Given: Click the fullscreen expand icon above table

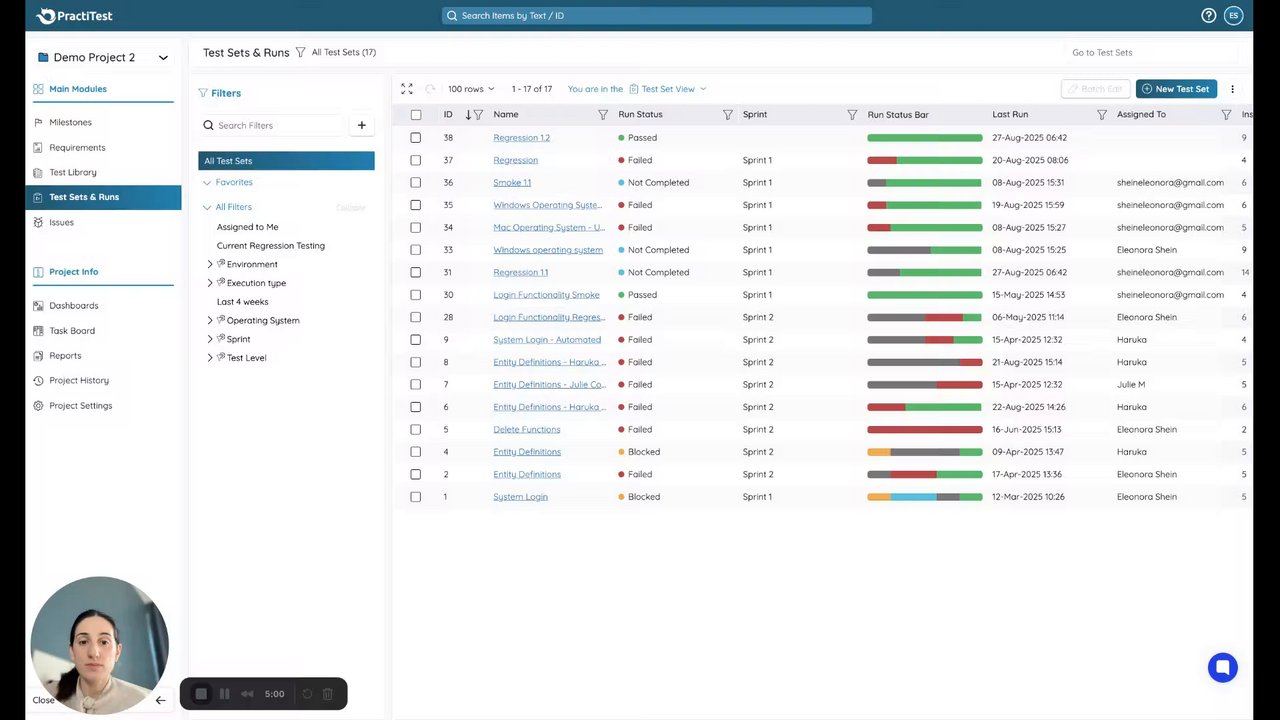Looking at the screenshot, I should [407, 89].
